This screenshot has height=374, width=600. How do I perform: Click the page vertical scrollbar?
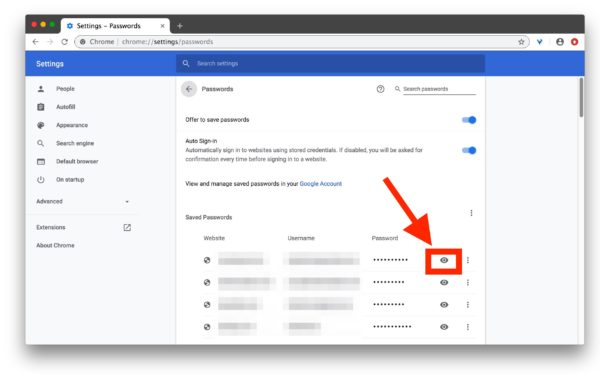coord(581,98)
